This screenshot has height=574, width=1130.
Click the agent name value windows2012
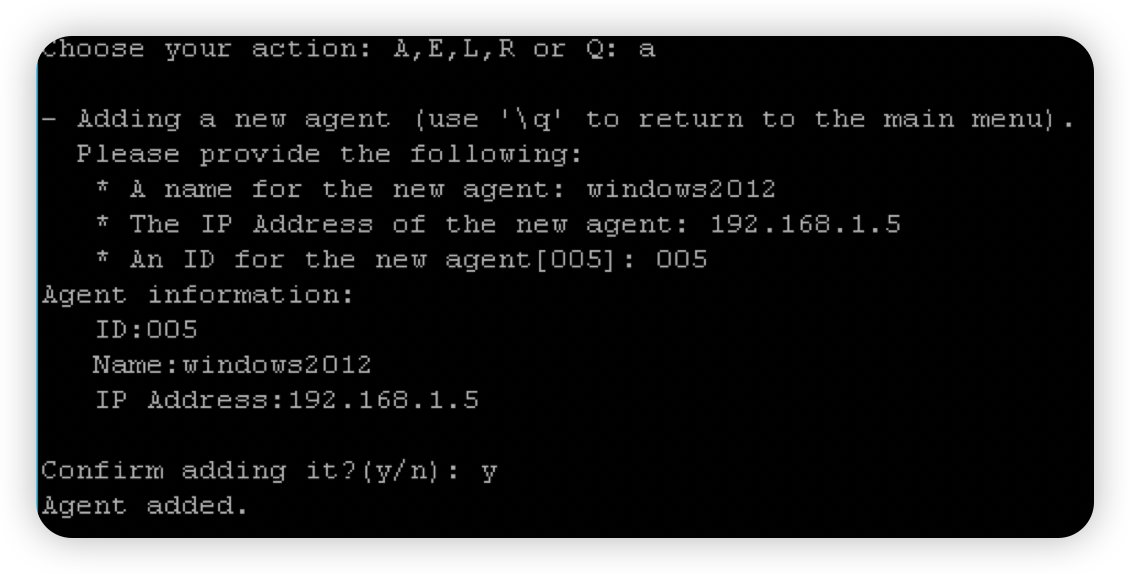[x=681, y=189]
